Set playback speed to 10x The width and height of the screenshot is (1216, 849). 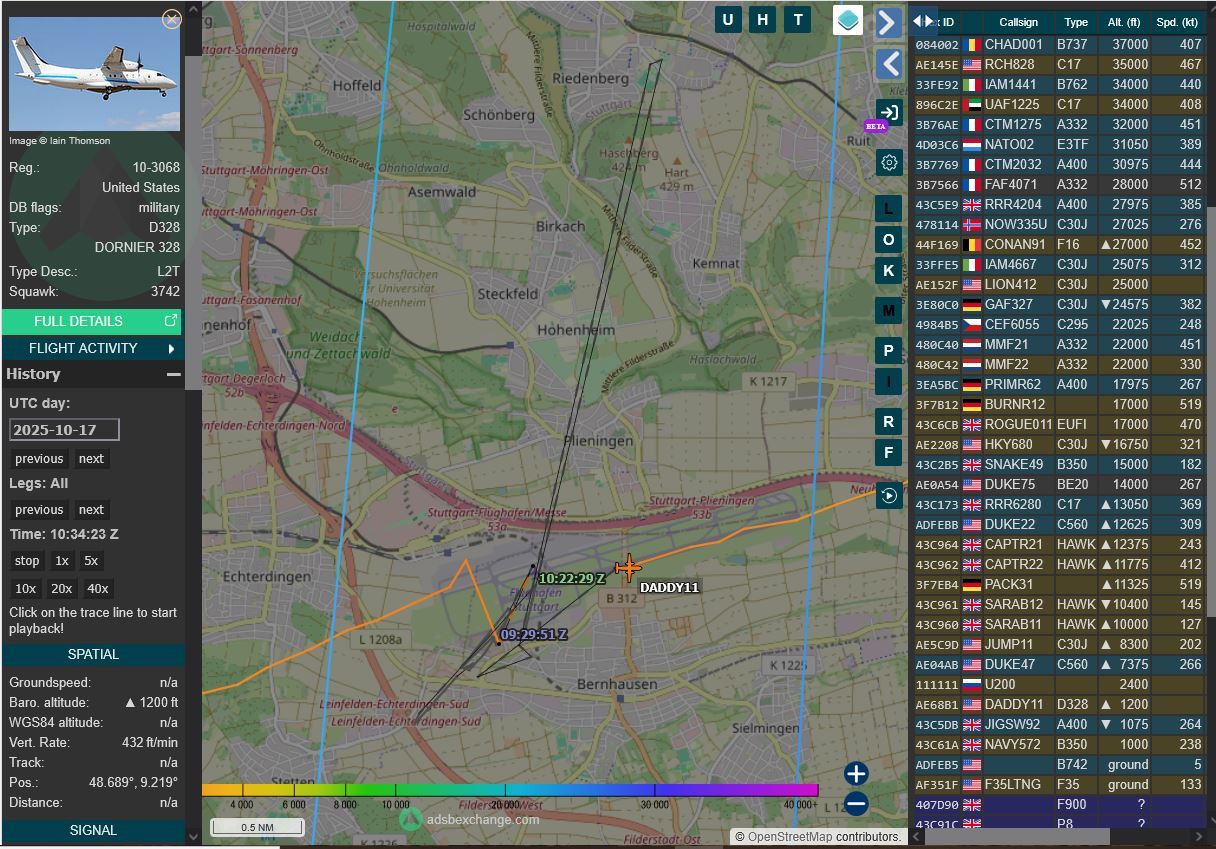(26, 589)
